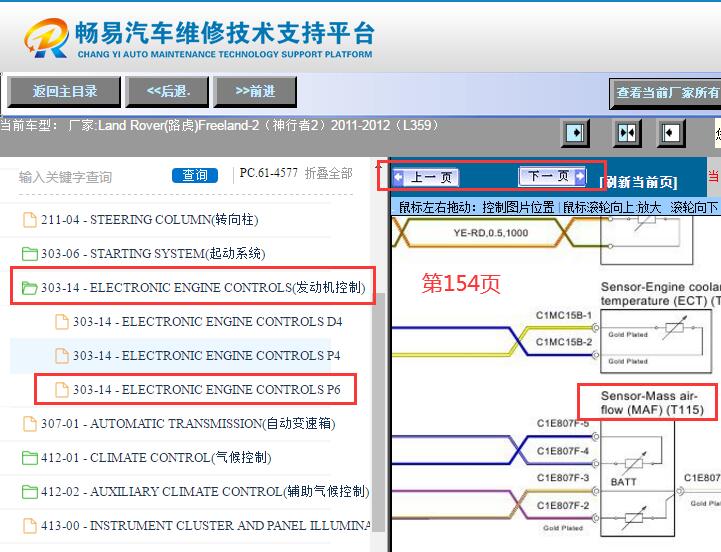Click document icon beside CONTROLS P4

point(62,356)
